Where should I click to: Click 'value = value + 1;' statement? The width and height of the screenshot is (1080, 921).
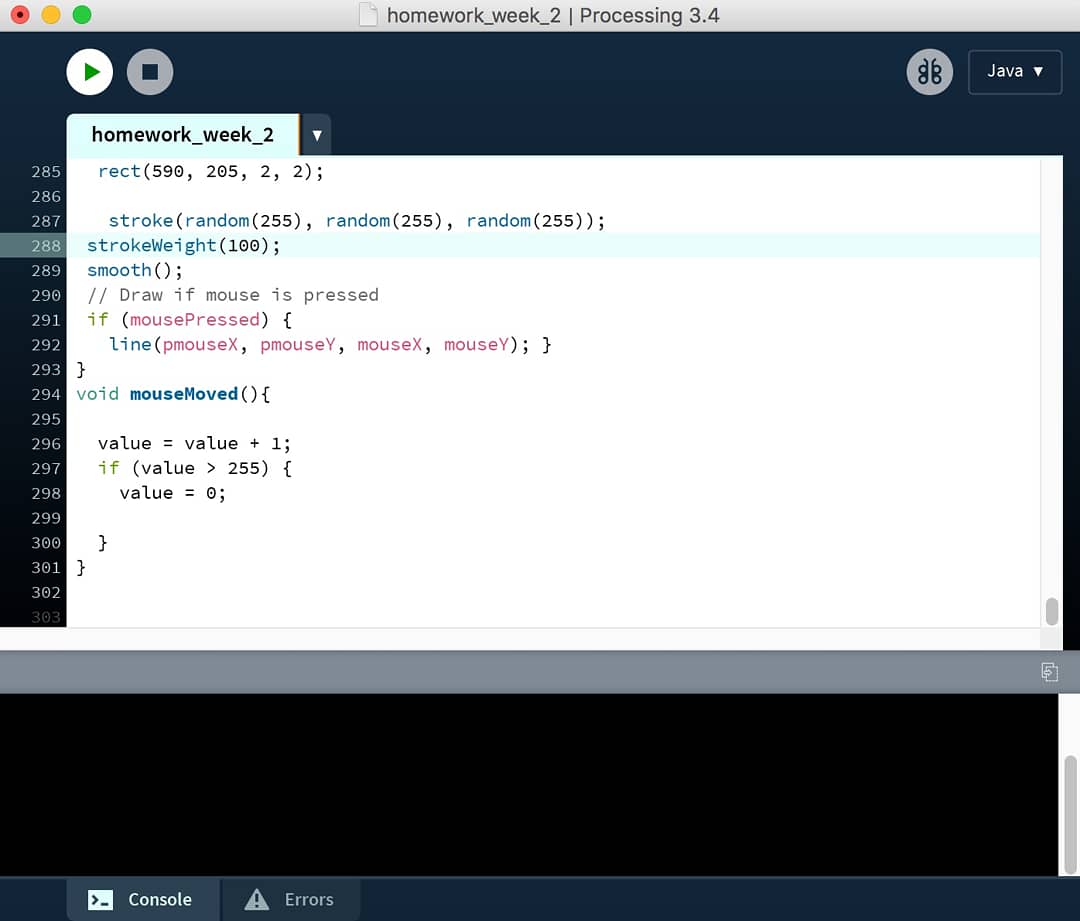[194, 444]
